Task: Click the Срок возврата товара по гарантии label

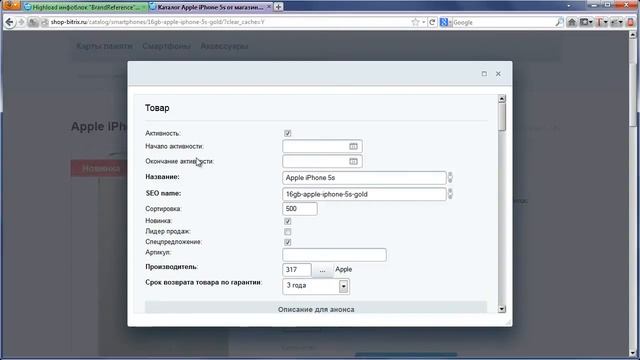Action: (x=204, y=282)
